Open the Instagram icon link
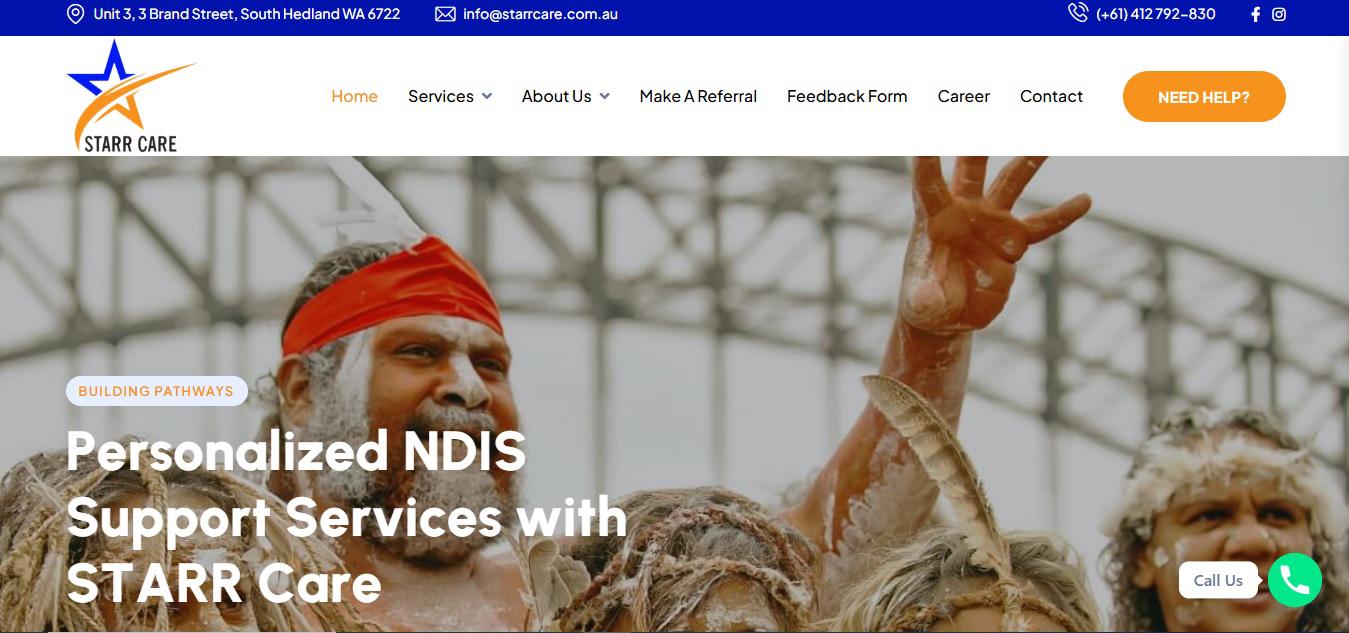The image size is (1349, 633). 1279,14
